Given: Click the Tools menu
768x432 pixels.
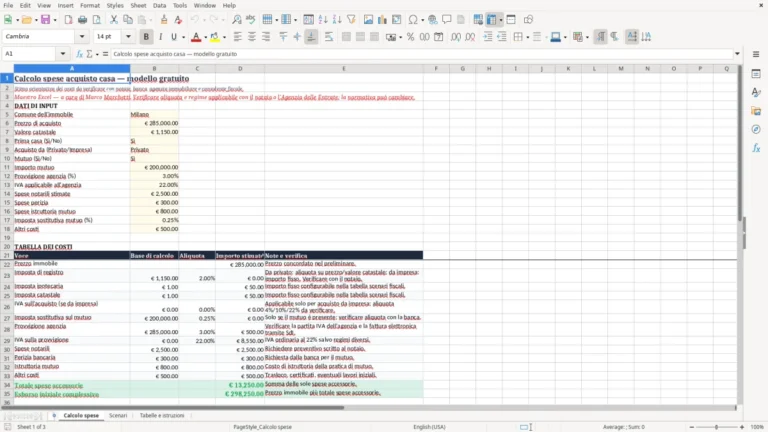Looking at the screenshot, I should (180, 5).
